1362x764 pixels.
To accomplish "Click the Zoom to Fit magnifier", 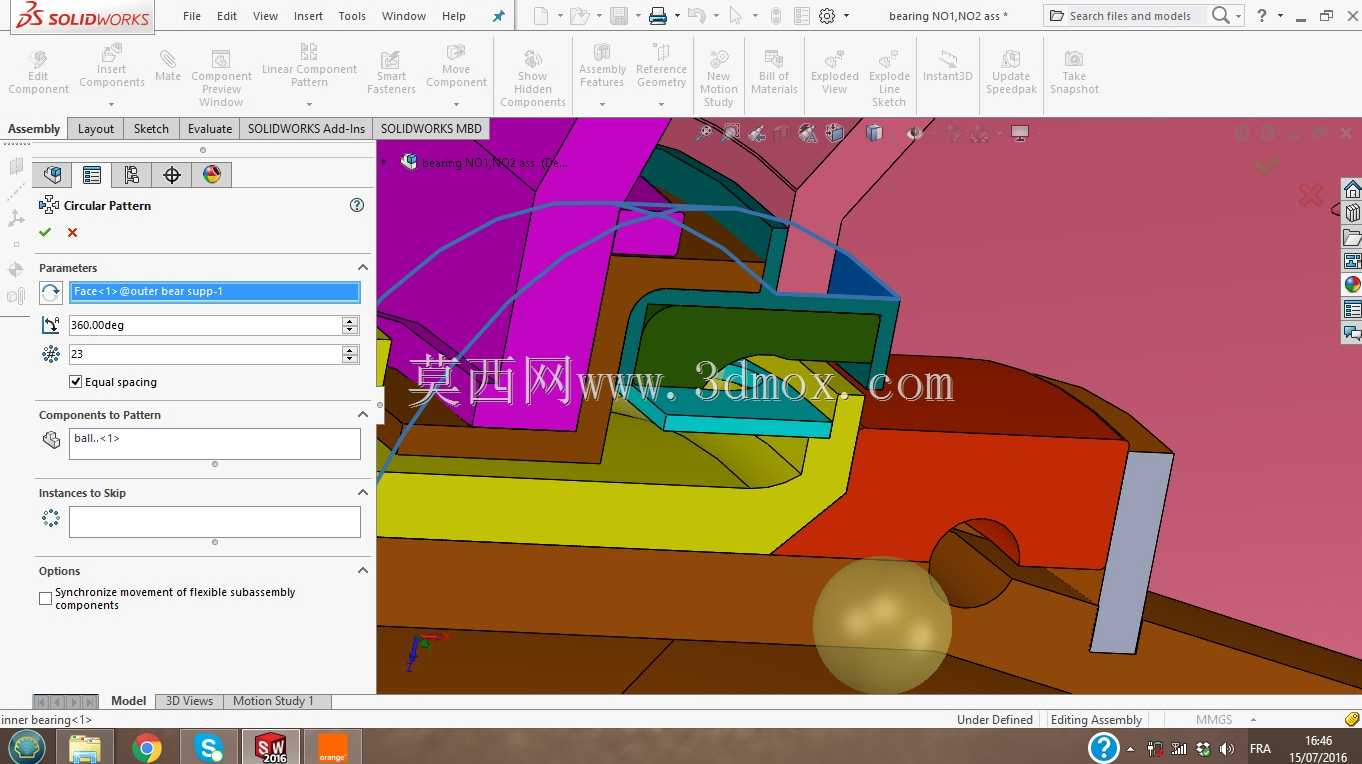I will (706, 133).
